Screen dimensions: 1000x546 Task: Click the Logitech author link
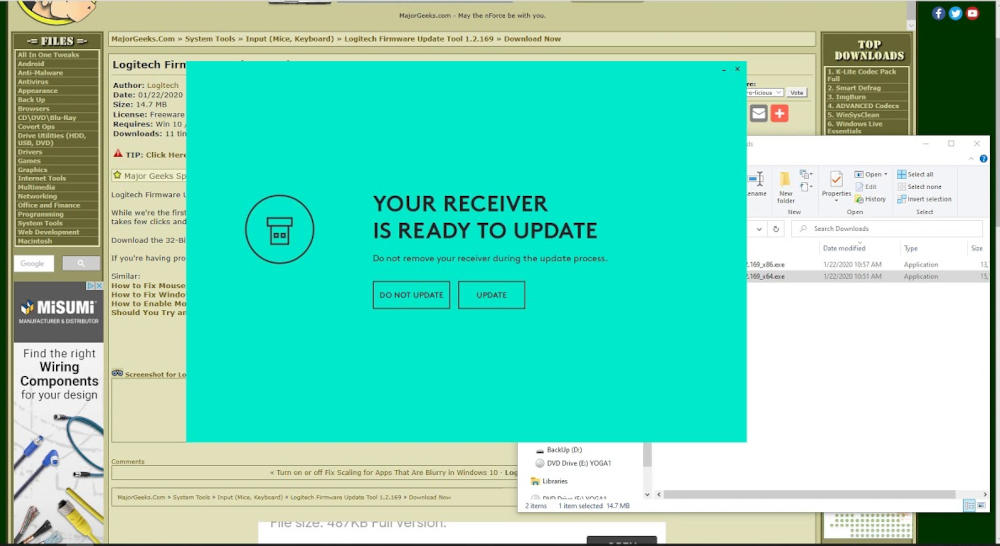coord(163,85)
